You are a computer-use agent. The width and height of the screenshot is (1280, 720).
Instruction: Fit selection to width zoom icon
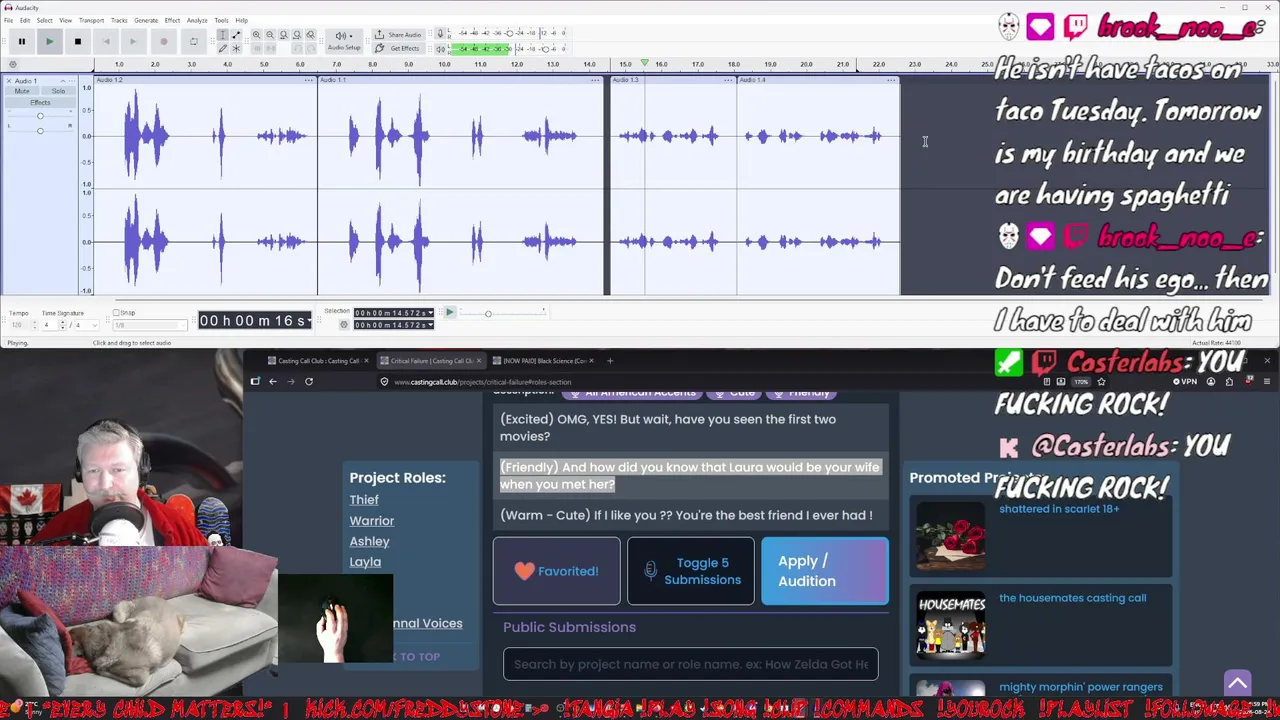[283, 35]
